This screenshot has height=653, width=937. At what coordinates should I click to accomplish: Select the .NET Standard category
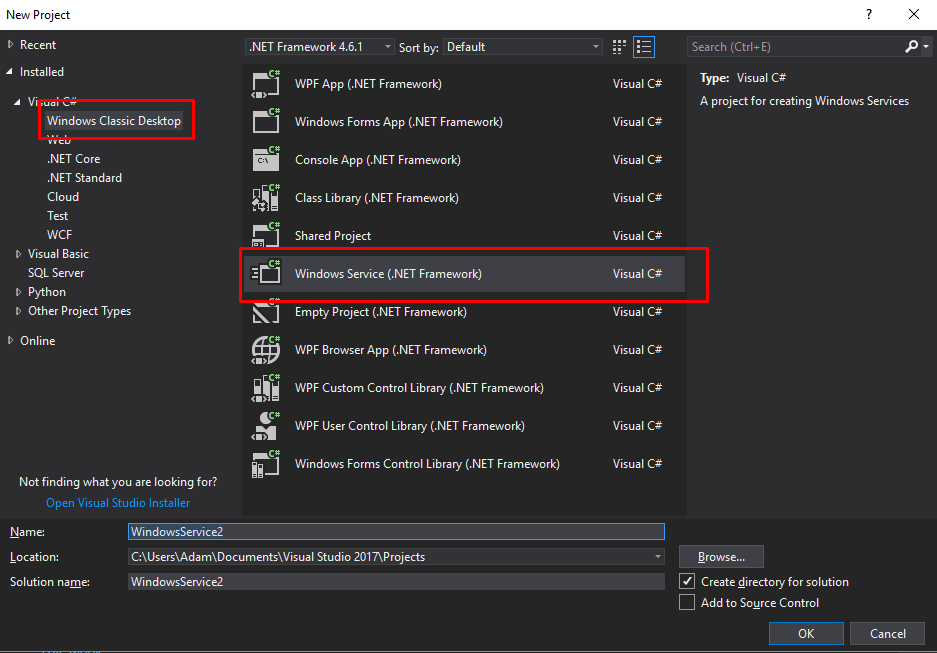[x=84, y=178]
